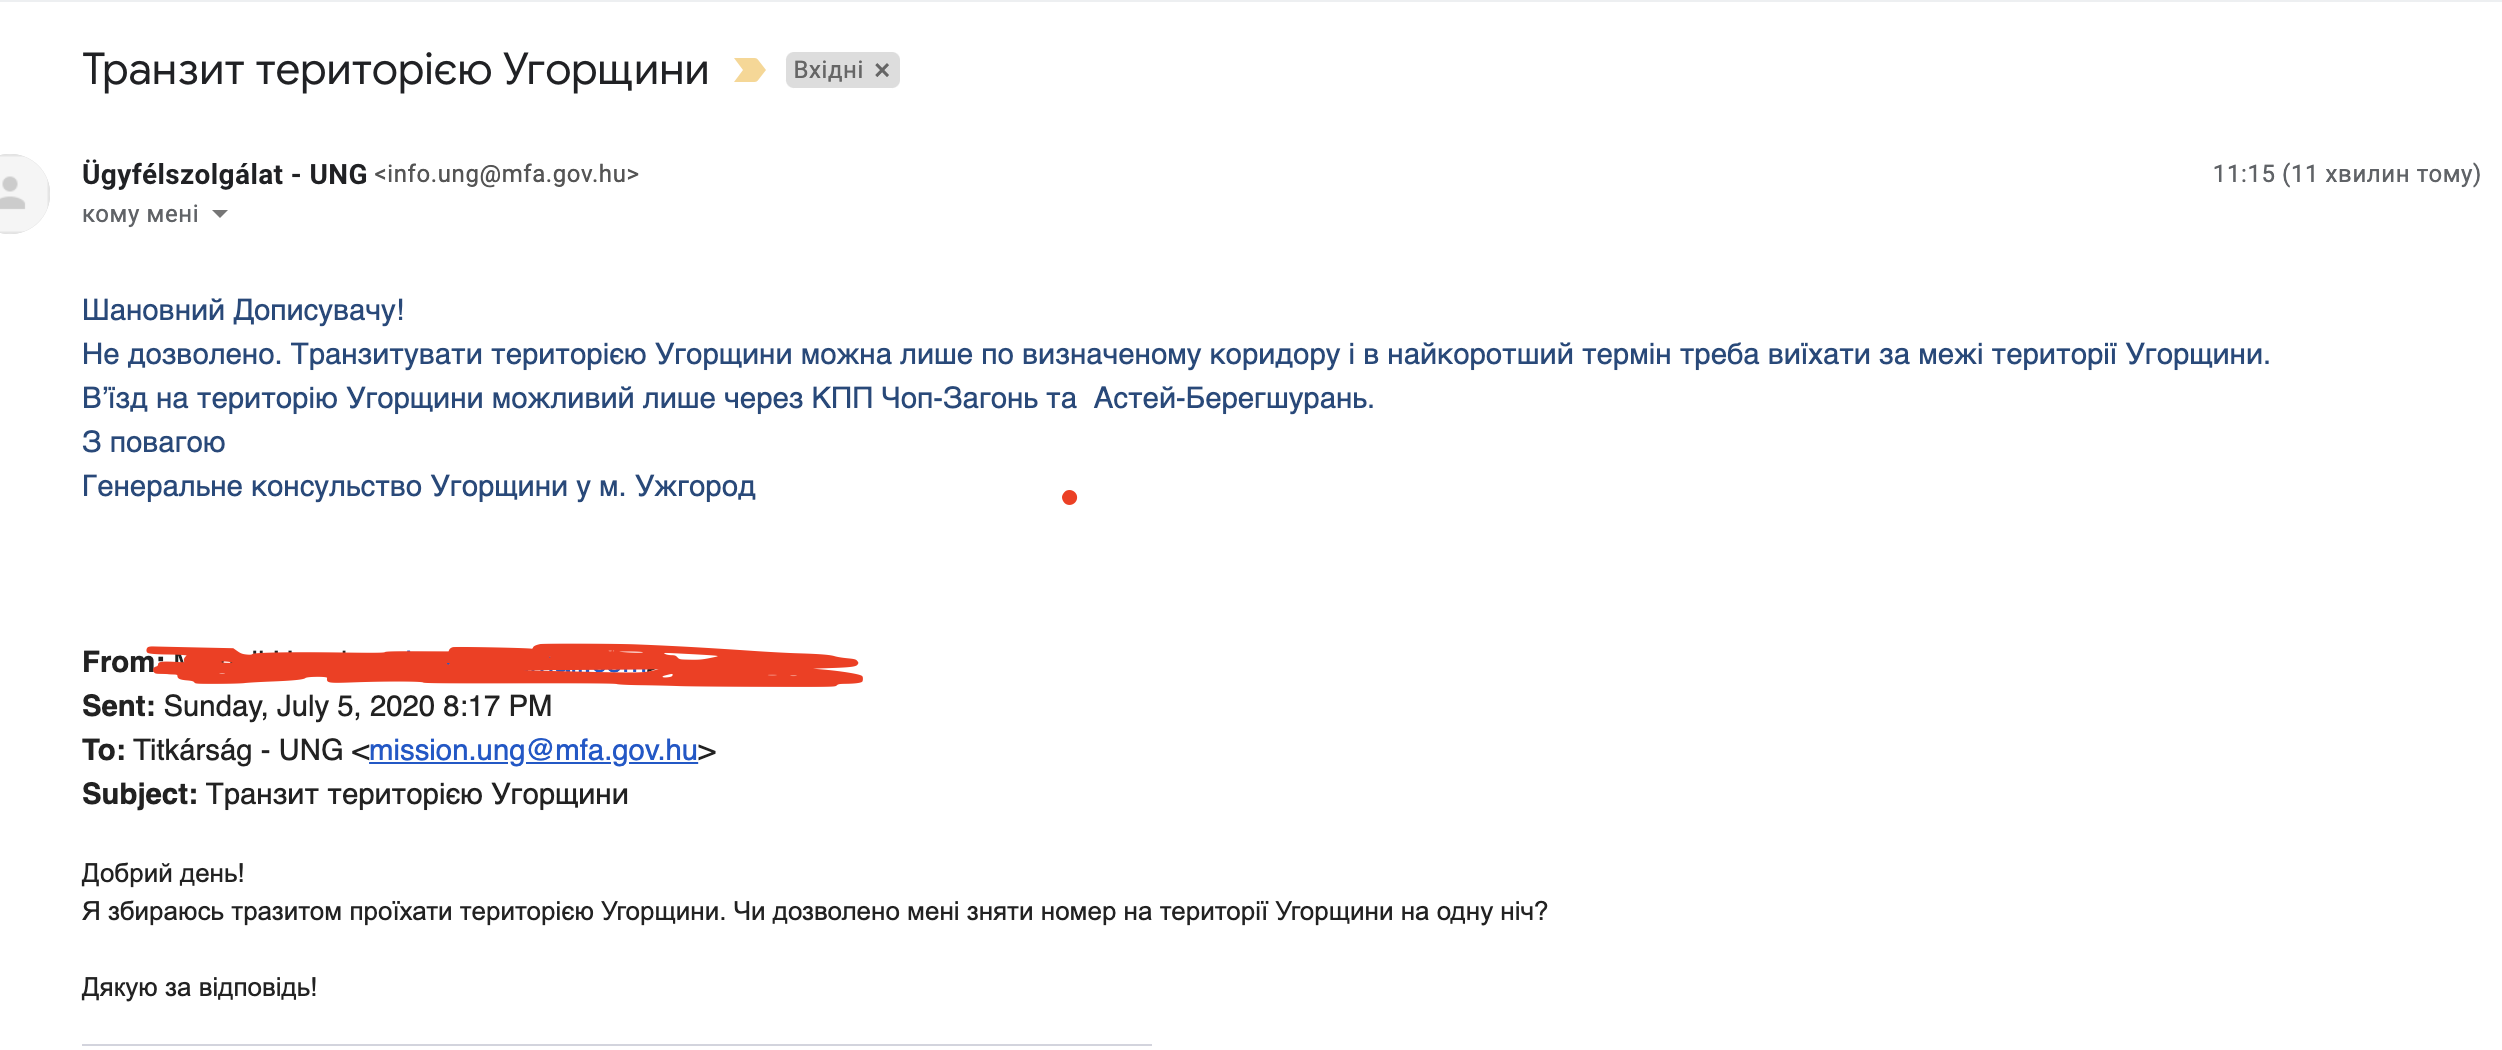Click the sender avatar icon

pos(16,193)
